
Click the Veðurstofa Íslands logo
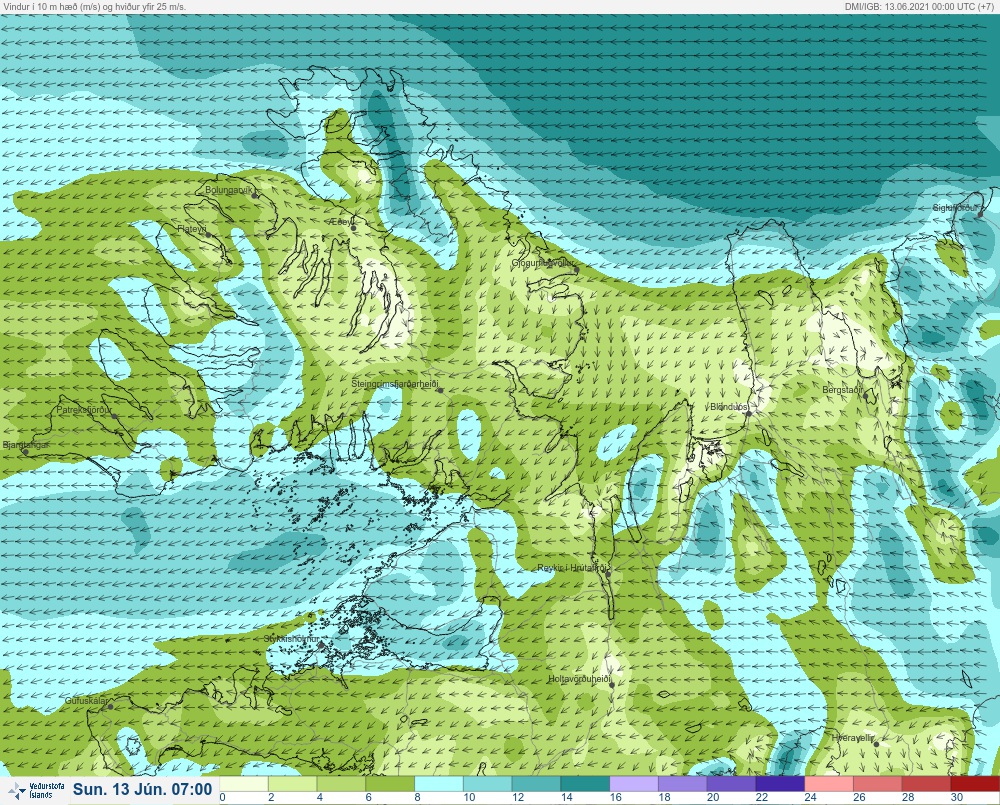(38, 790)
